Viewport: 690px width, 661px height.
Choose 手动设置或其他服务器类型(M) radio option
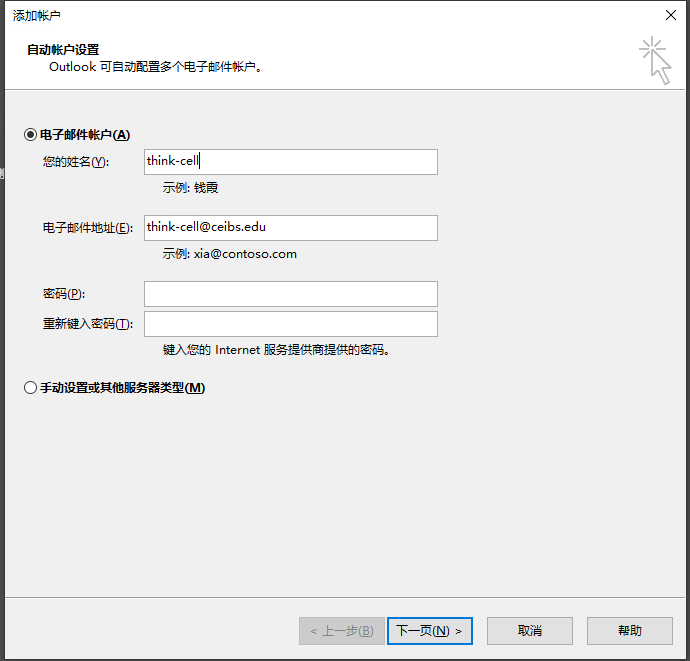coord(30,388)
